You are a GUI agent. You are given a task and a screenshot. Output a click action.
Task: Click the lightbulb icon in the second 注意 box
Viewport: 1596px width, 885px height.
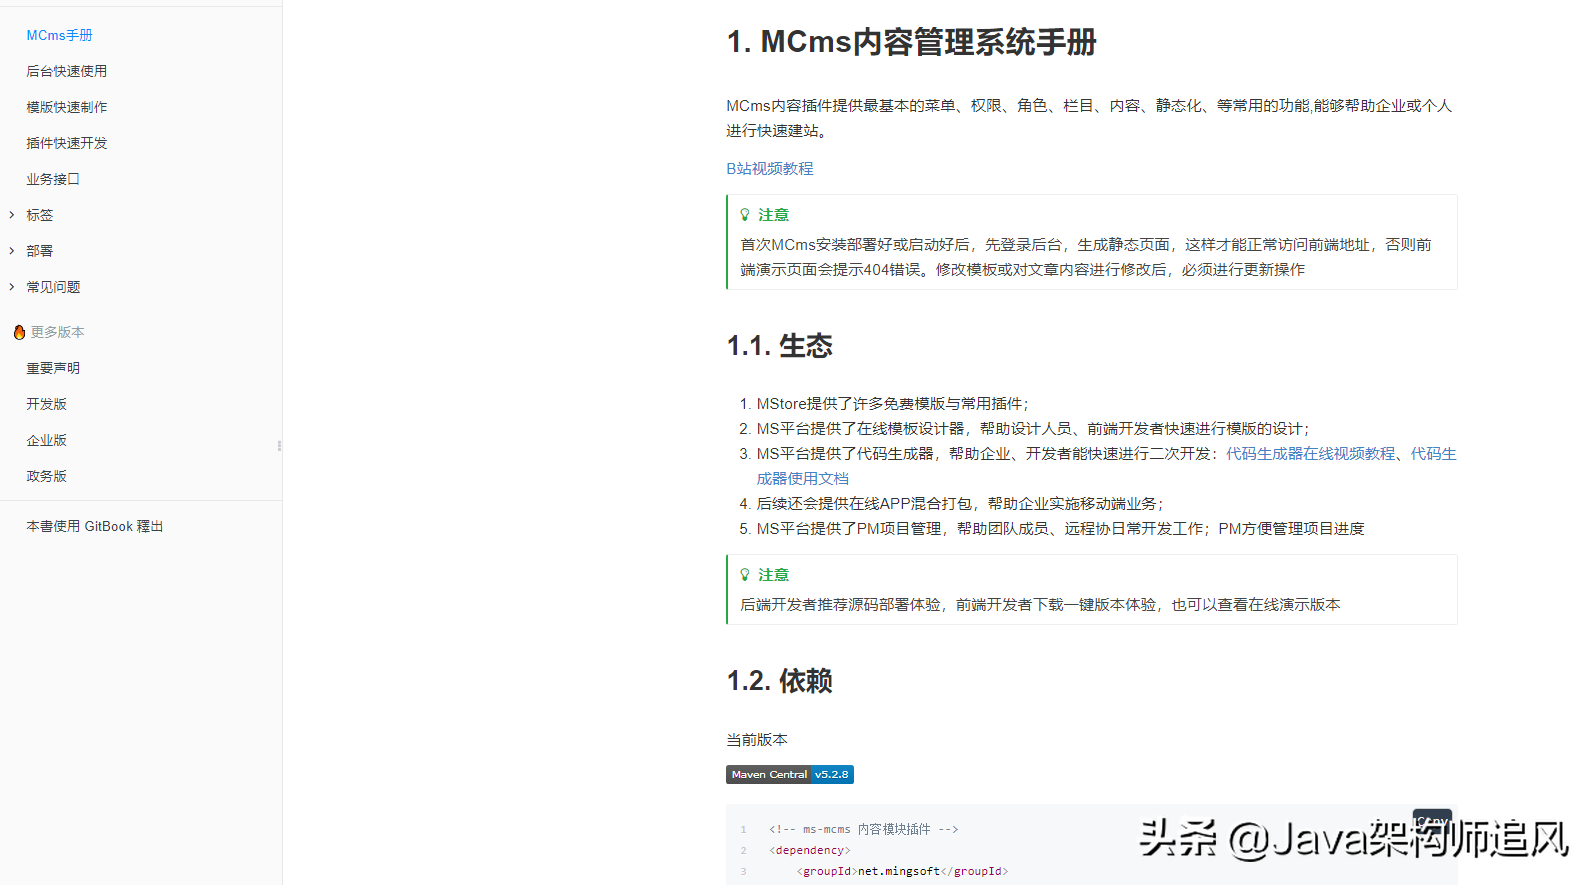click(745, 575)
